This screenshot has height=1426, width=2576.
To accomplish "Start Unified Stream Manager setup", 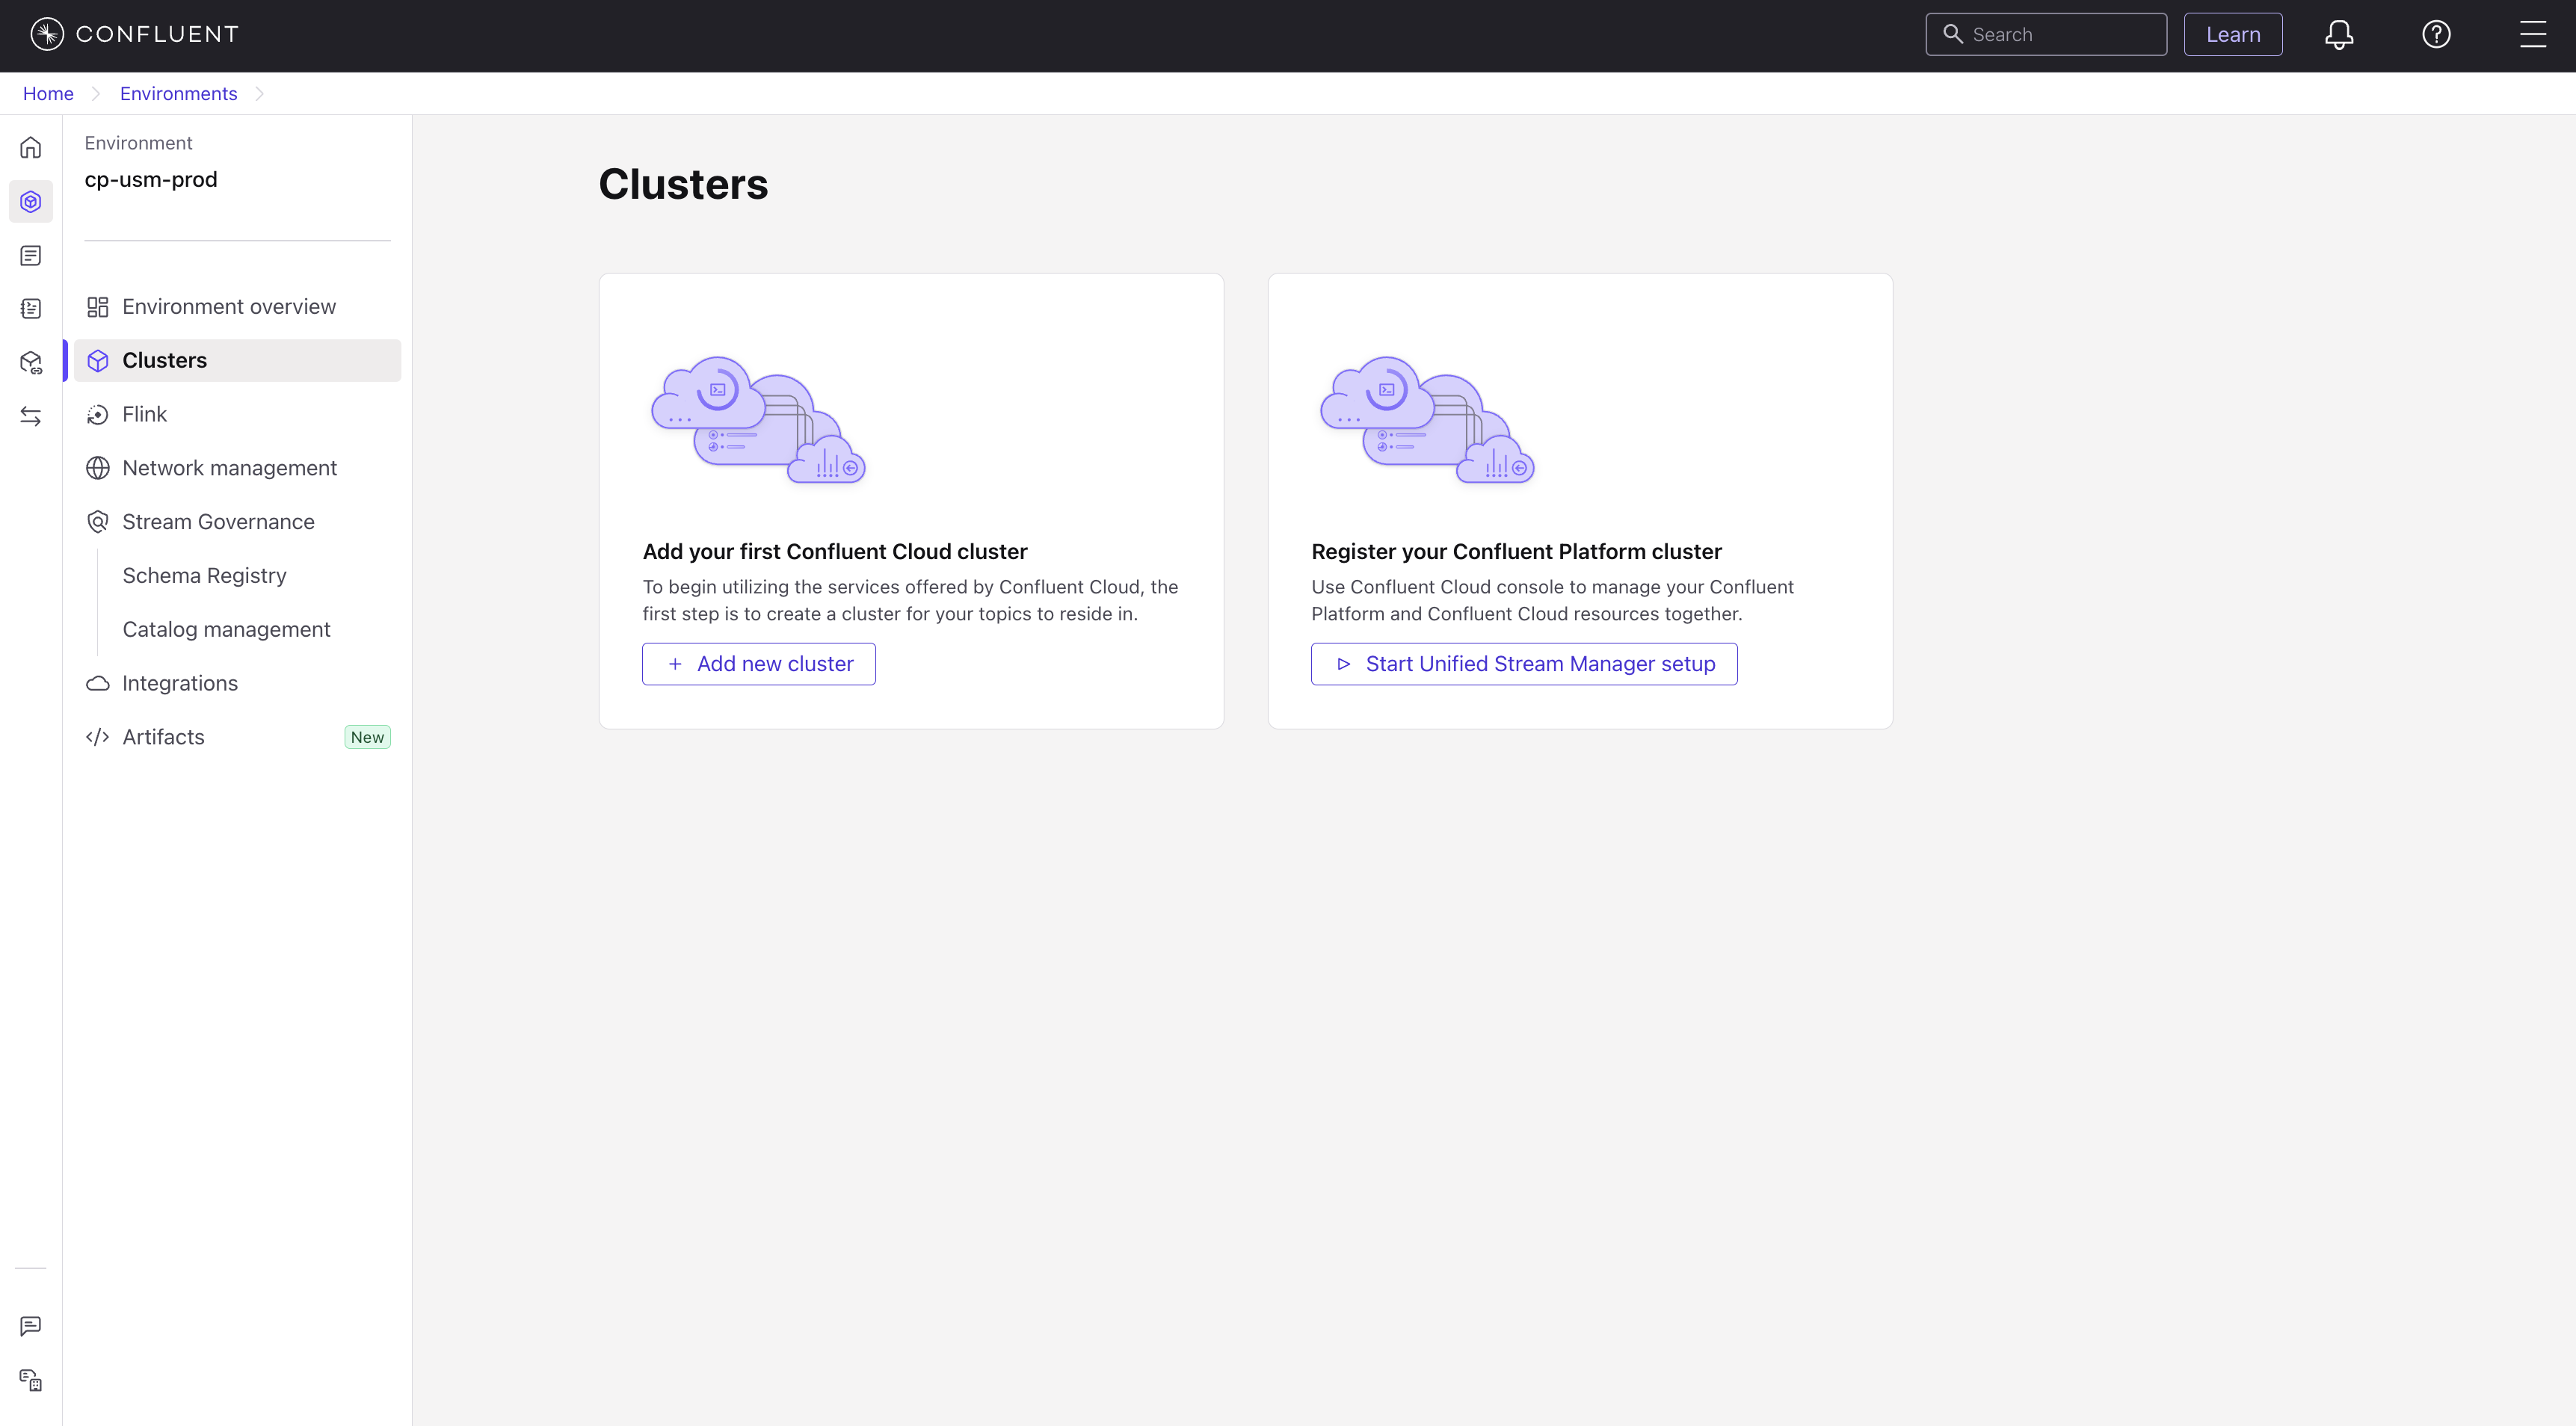I will point(1524,664).
